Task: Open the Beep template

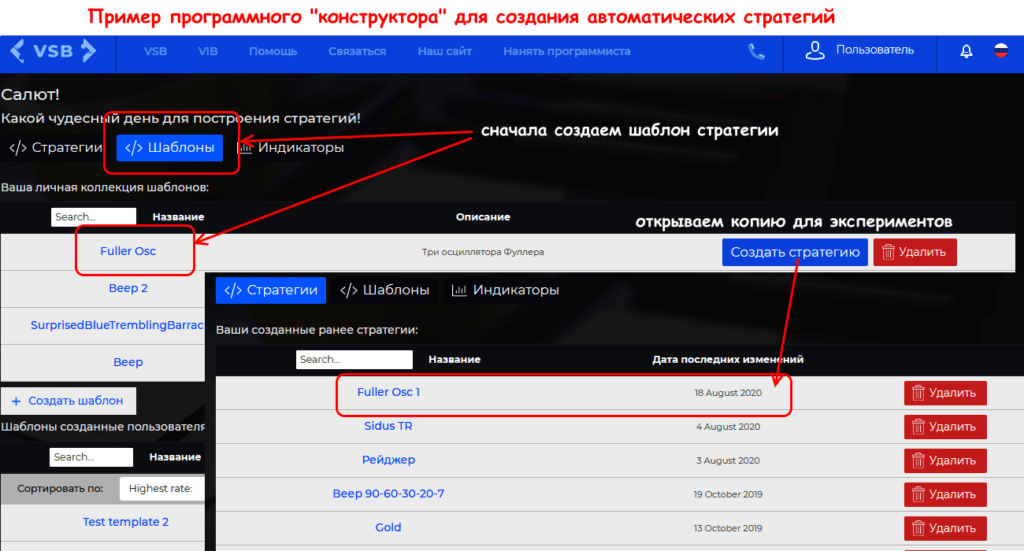Action: [x=128, y=362]
